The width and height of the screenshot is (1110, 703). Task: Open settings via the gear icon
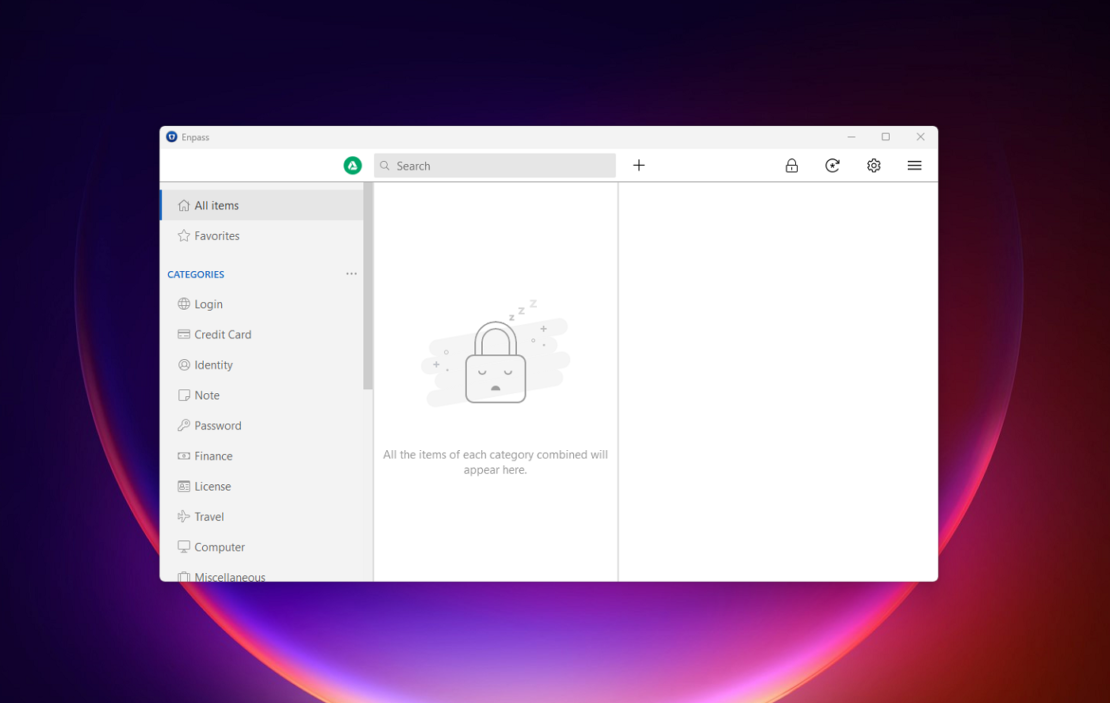pos(873,166)
